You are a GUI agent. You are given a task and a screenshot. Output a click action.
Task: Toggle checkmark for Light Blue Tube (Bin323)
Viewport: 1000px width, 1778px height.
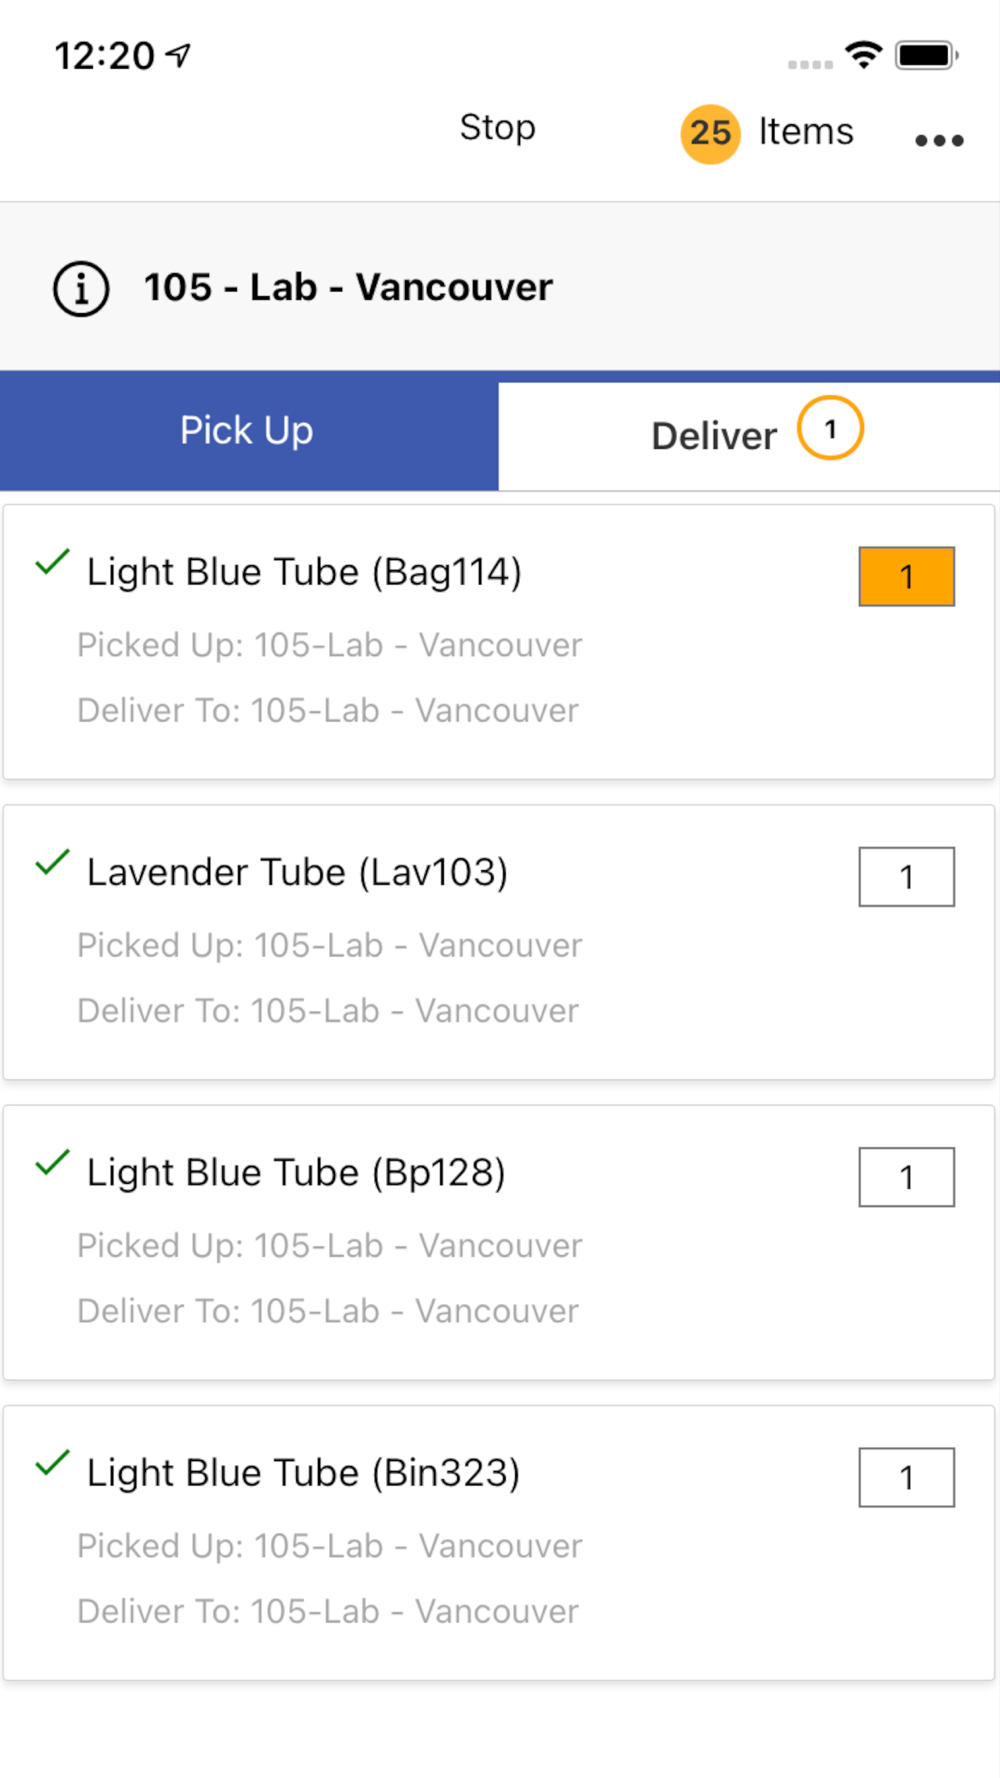pyautogui.click(x=52, y=1464)
